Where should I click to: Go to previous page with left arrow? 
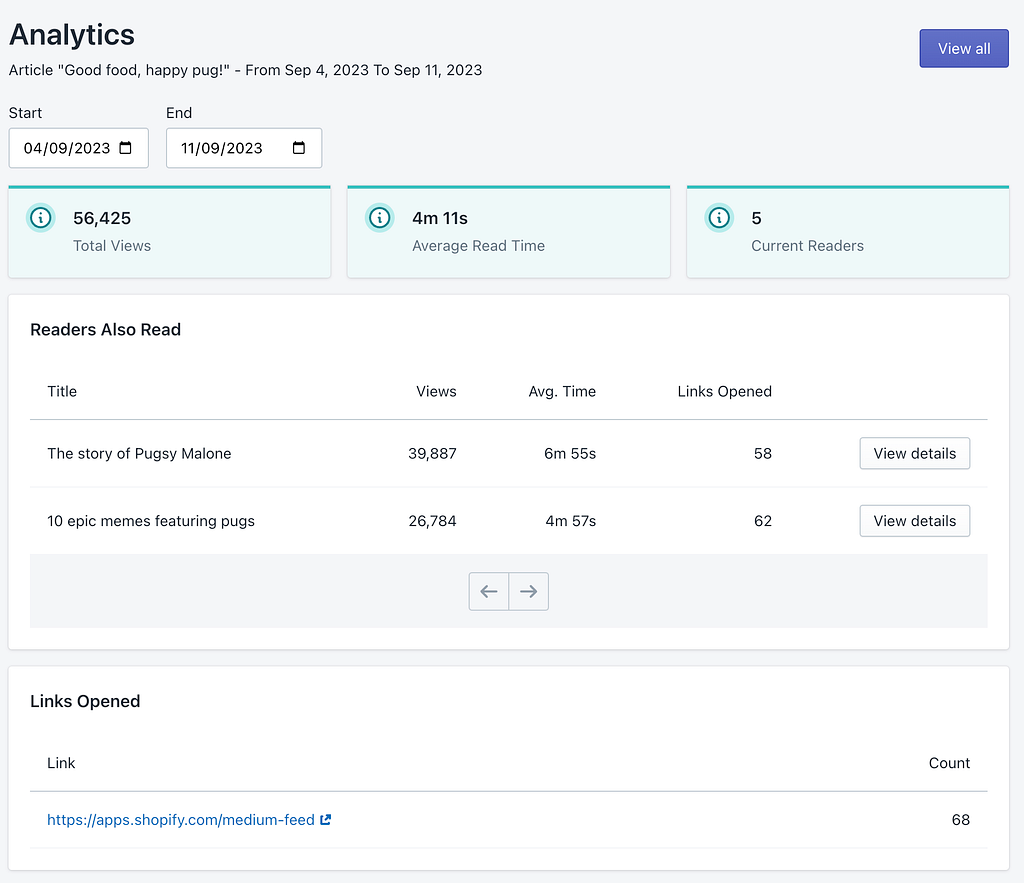[x=489, y=591]
